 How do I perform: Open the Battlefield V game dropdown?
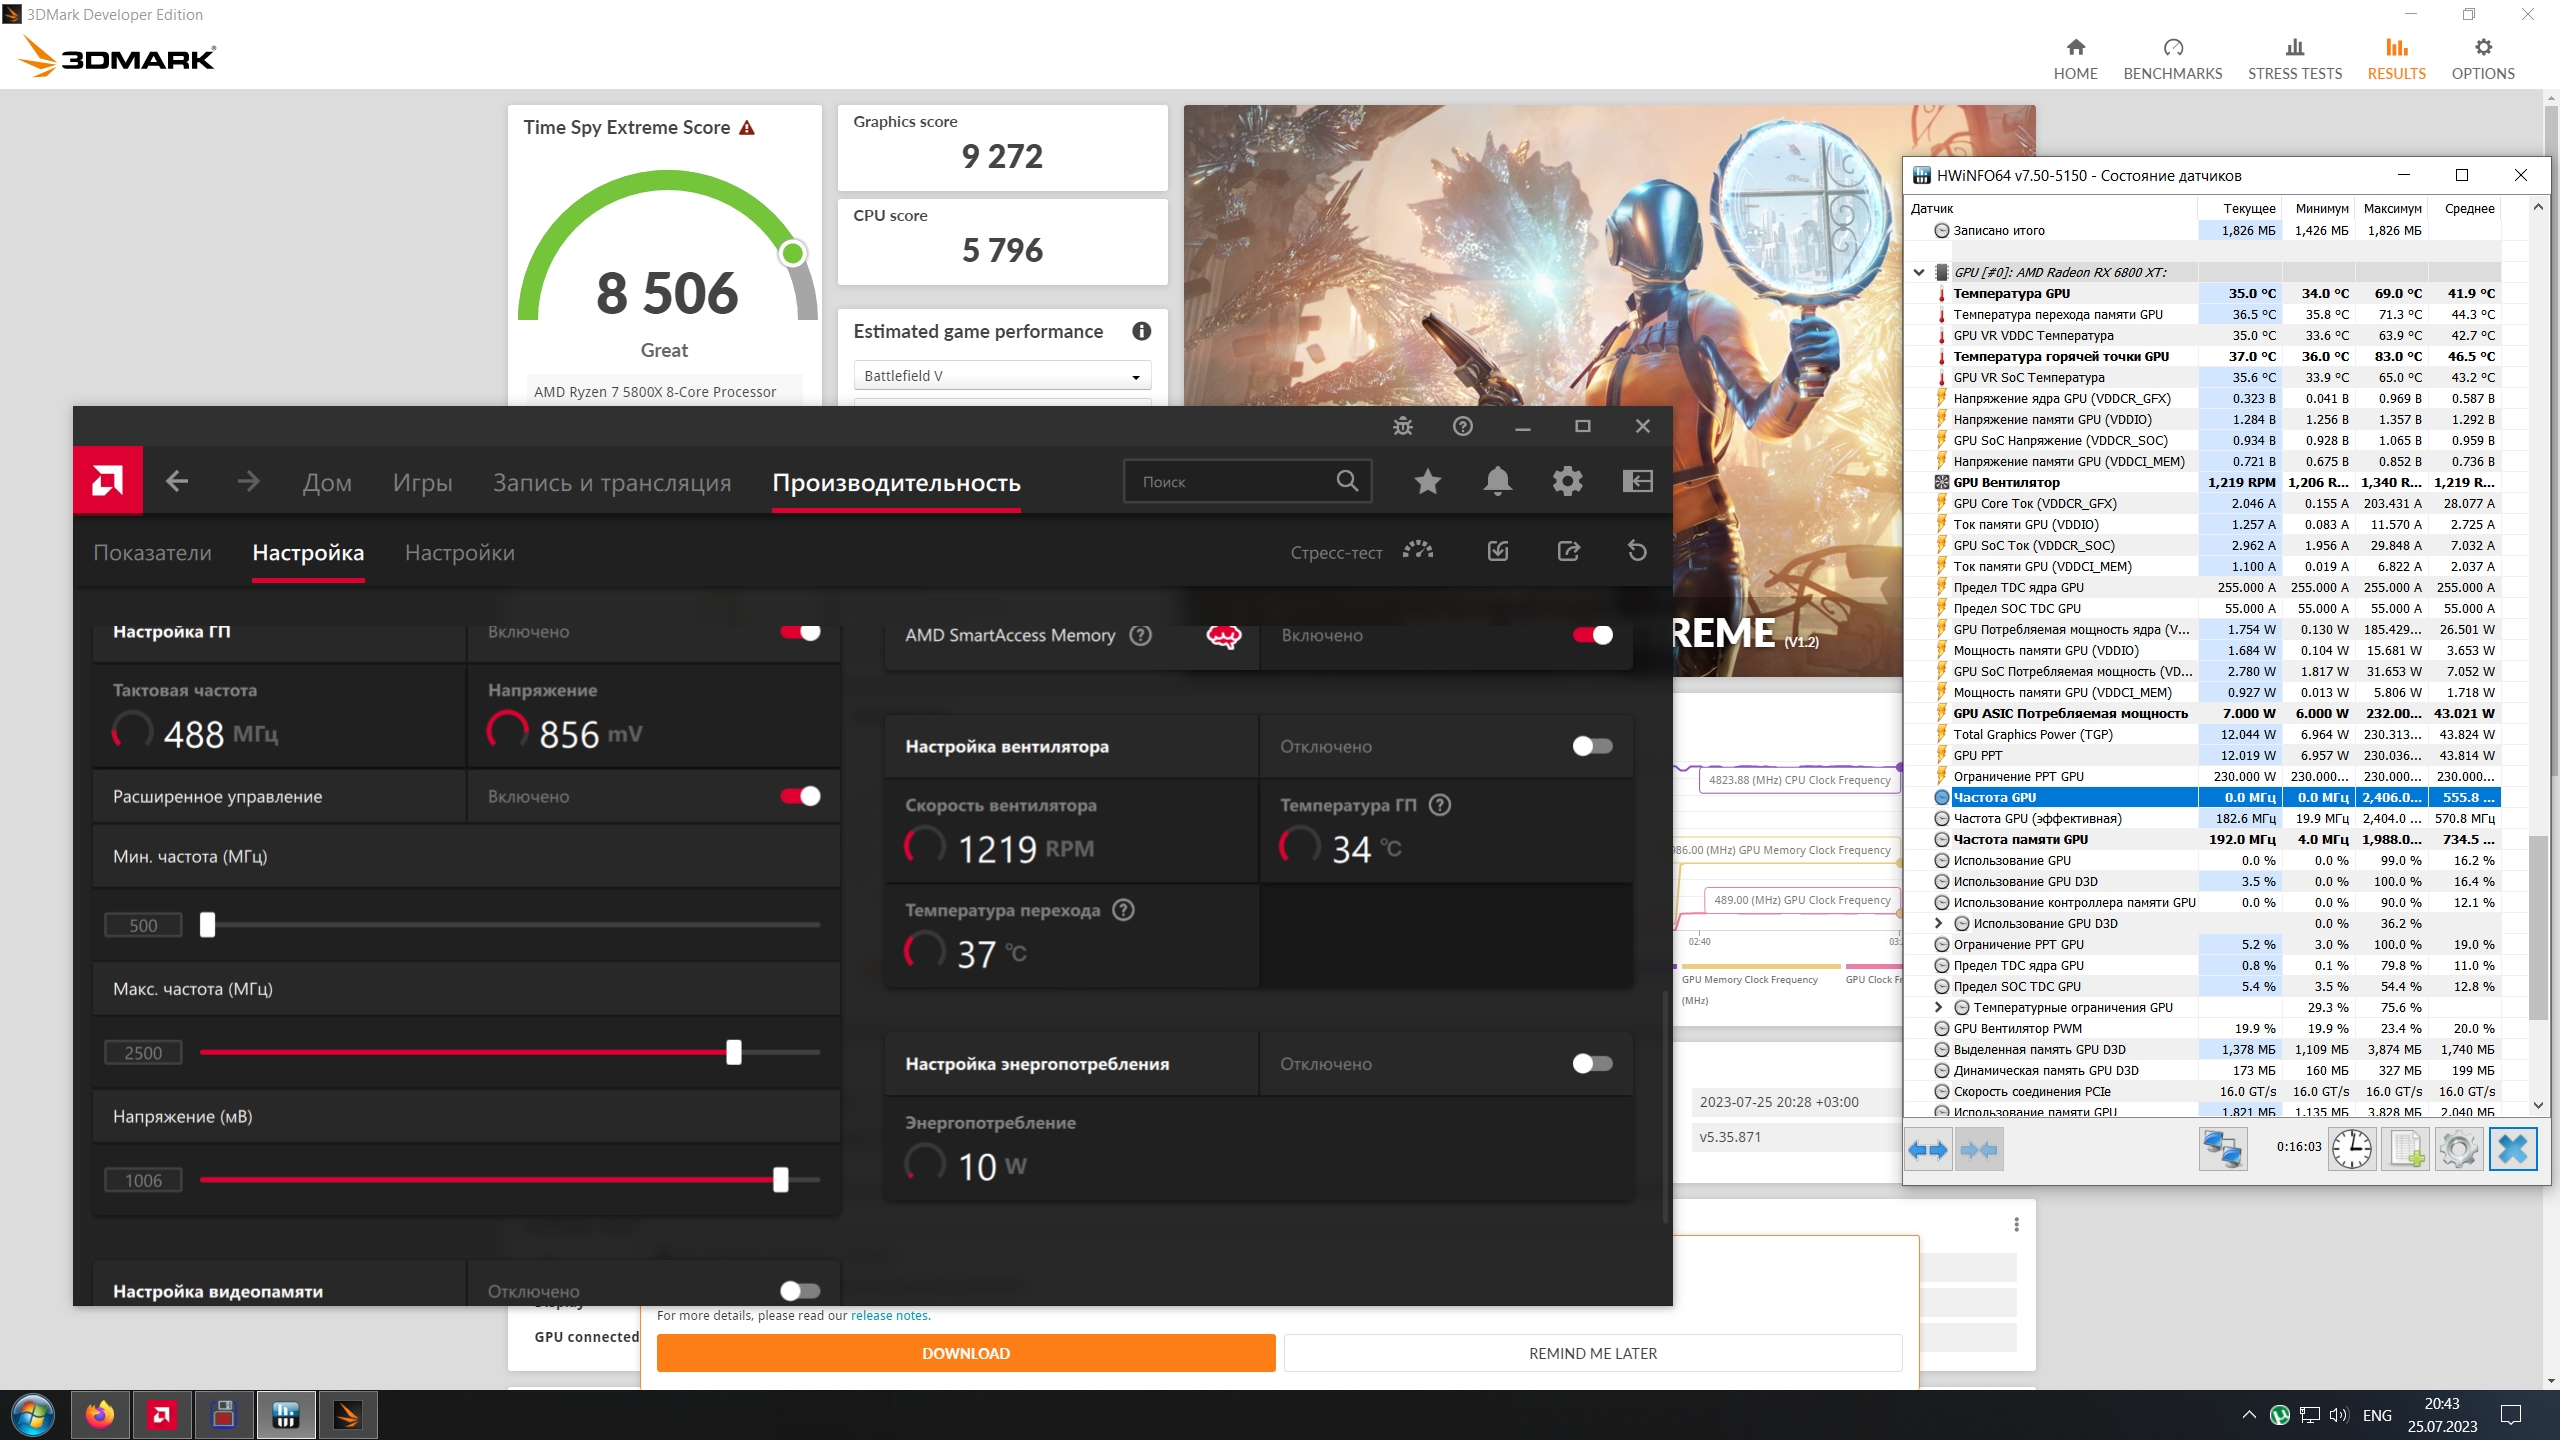coord(1002,376)
